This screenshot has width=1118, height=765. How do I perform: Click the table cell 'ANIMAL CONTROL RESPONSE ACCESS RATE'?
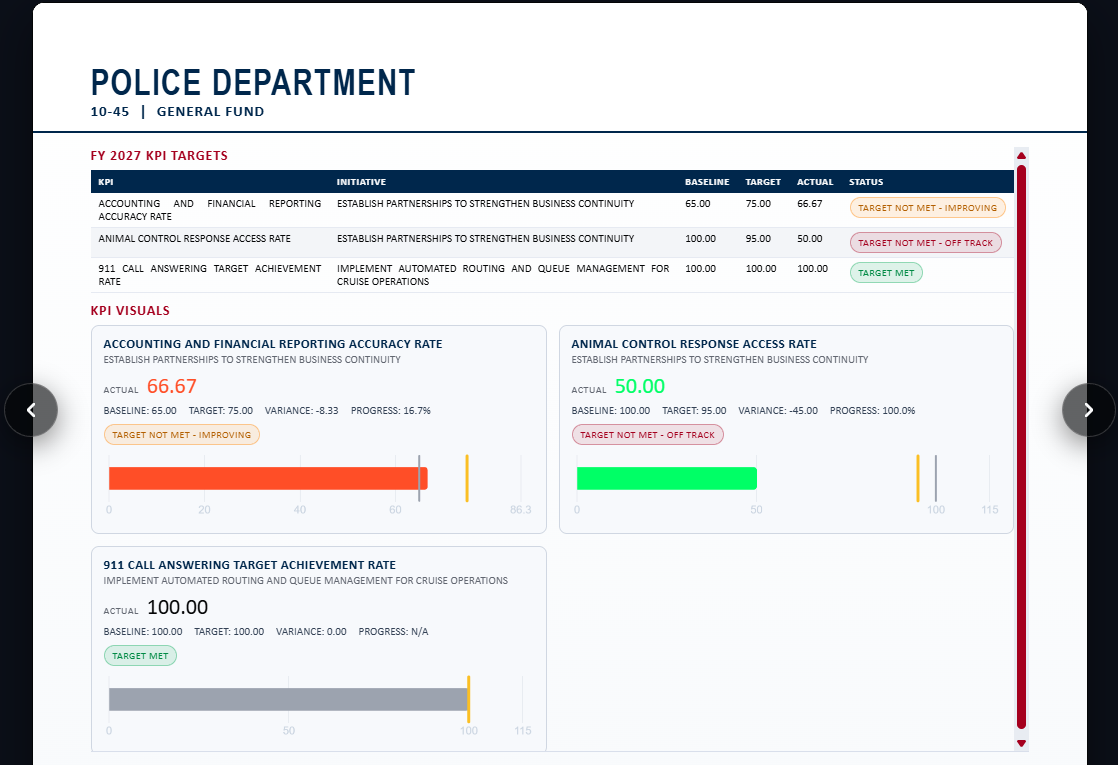(195, 239)
